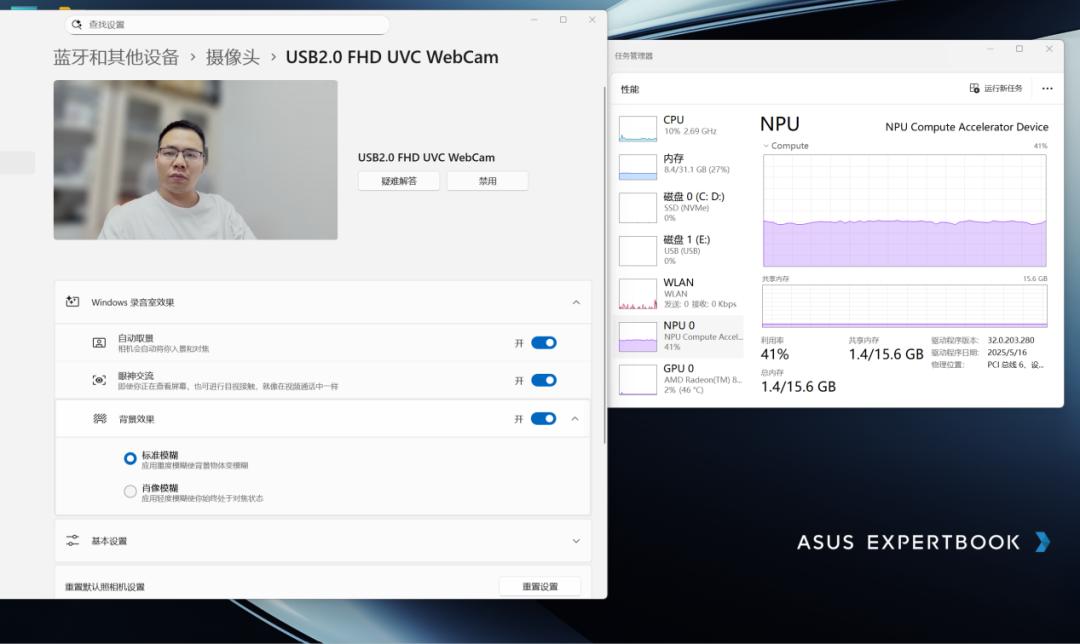Click the '32.0.203.280' driver version text
The width and height of the screenshot is (1080, 644).
coord(1010,340)
